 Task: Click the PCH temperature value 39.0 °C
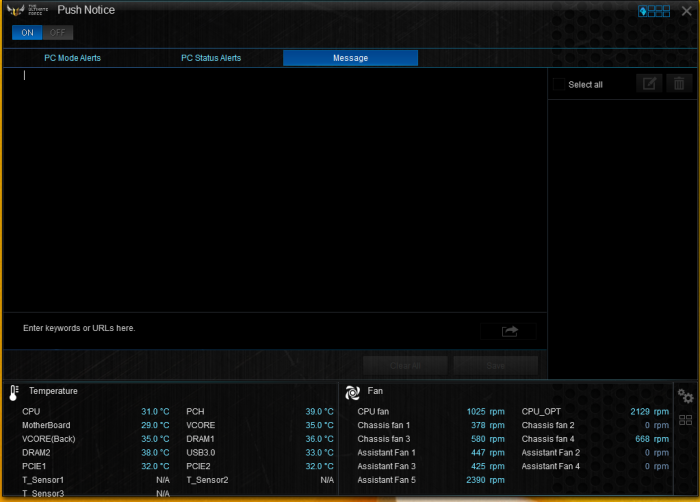[319, 411]
